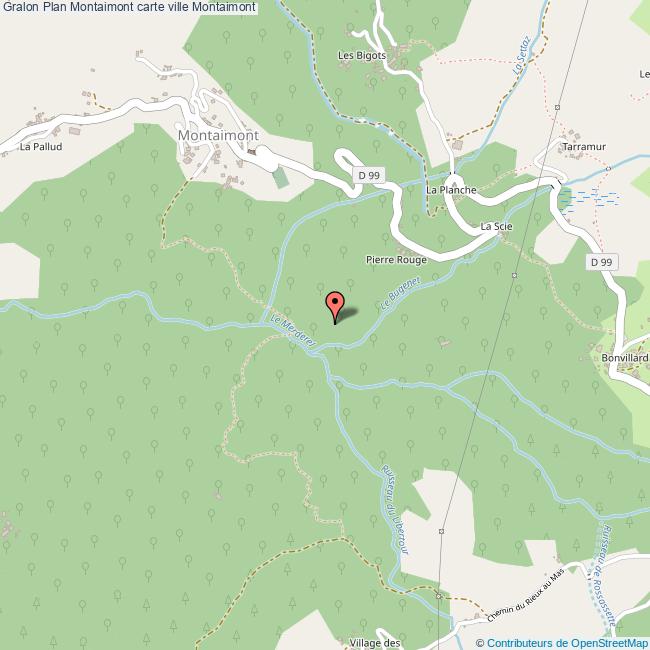Screen dimensions: 650x650
Task: Click the Le Bugener stream label
Action: [400, 293]
